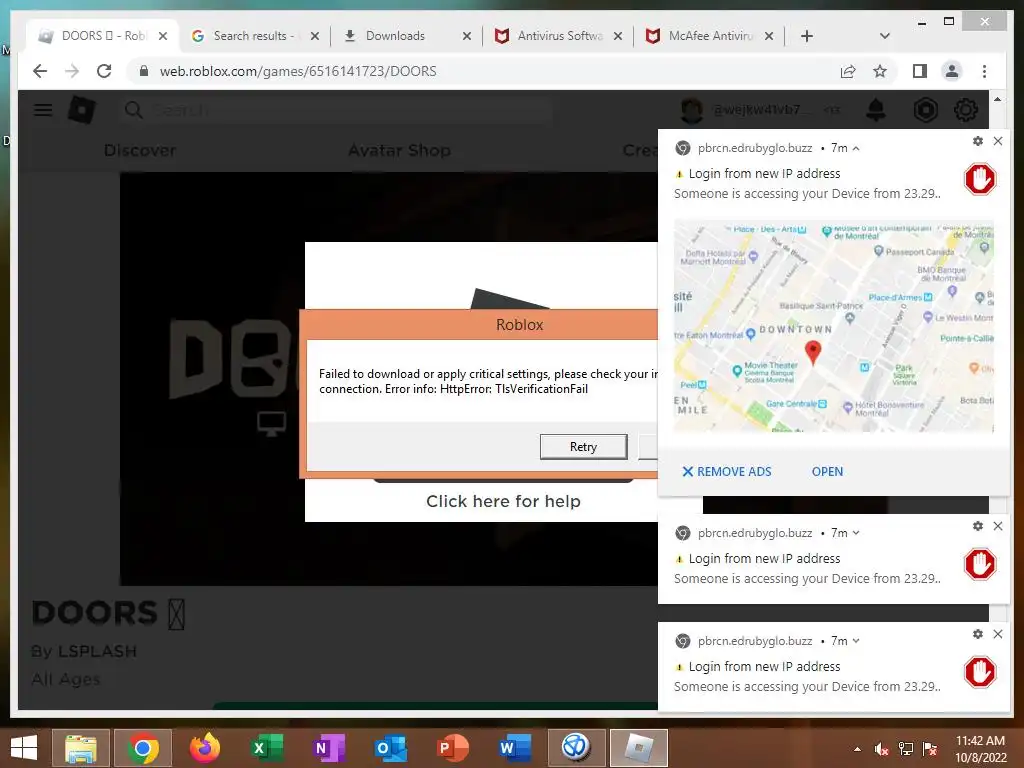Image resolution: width=1024 pixels, height=768 pixels.
Task: Close the McAfee Antivirus tab
Action: 769,36
